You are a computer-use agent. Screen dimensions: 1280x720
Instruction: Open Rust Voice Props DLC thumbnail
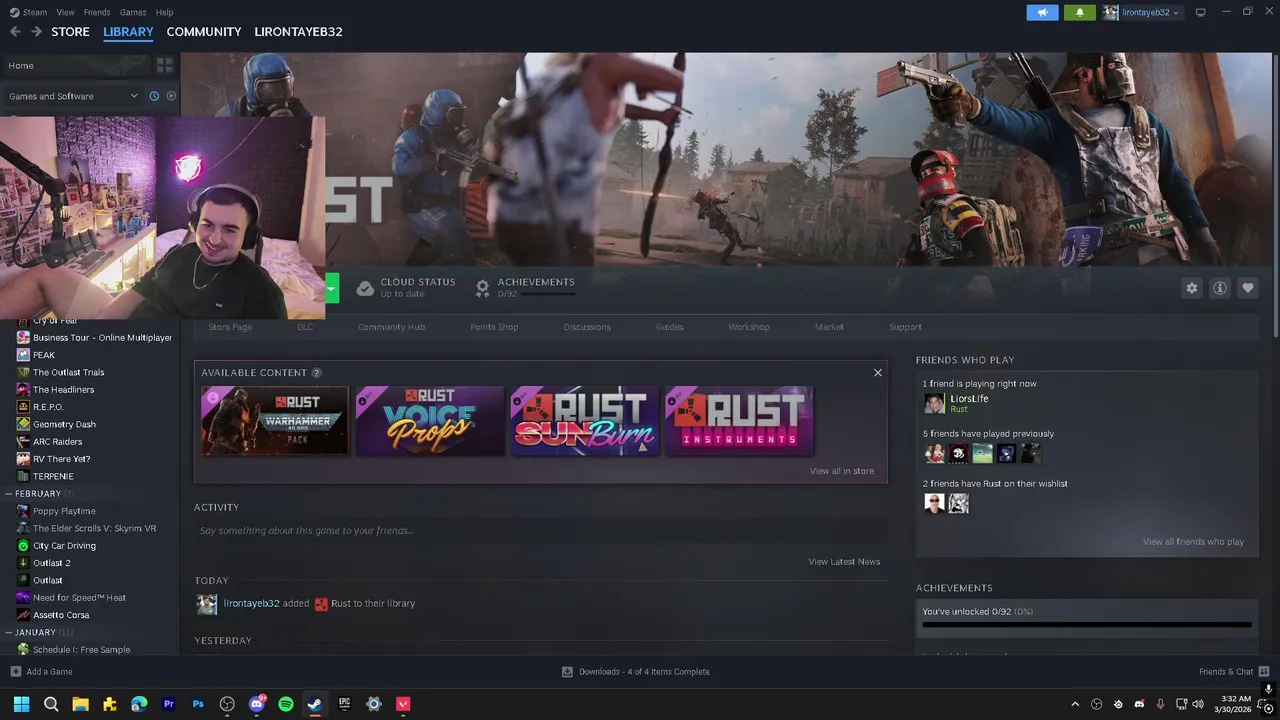(430, 421)
